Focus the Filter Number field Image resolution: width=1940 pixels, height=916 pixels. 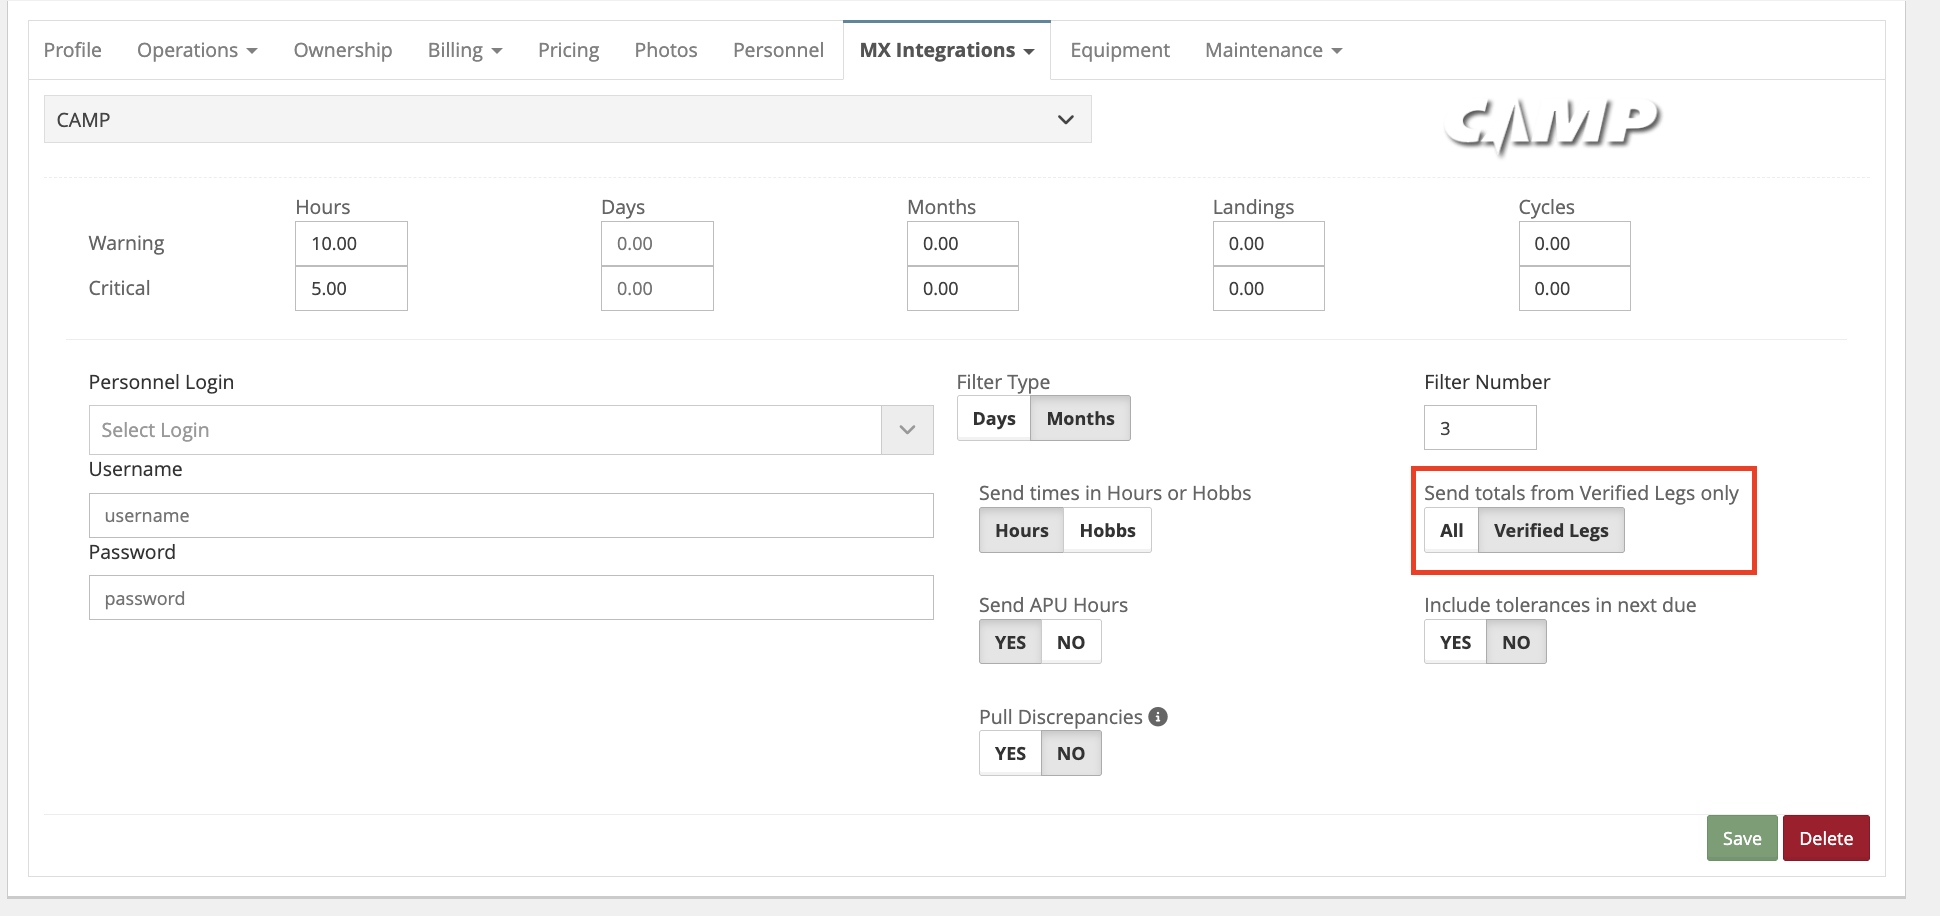(1479, 428)
